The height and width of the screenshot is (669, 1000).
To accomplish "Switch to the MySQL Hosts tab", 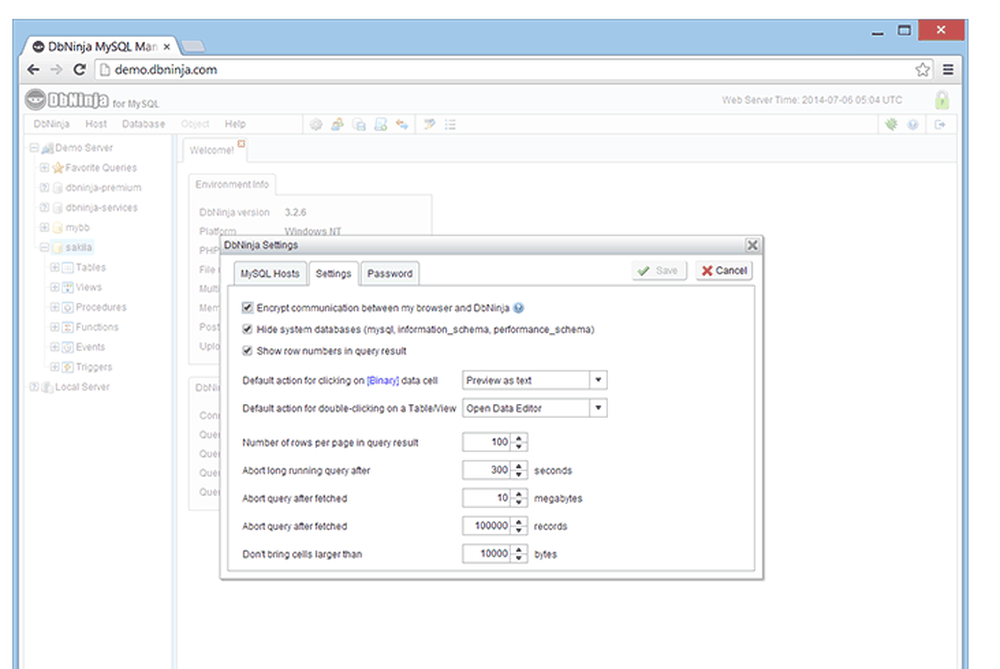I will [270, 274].
